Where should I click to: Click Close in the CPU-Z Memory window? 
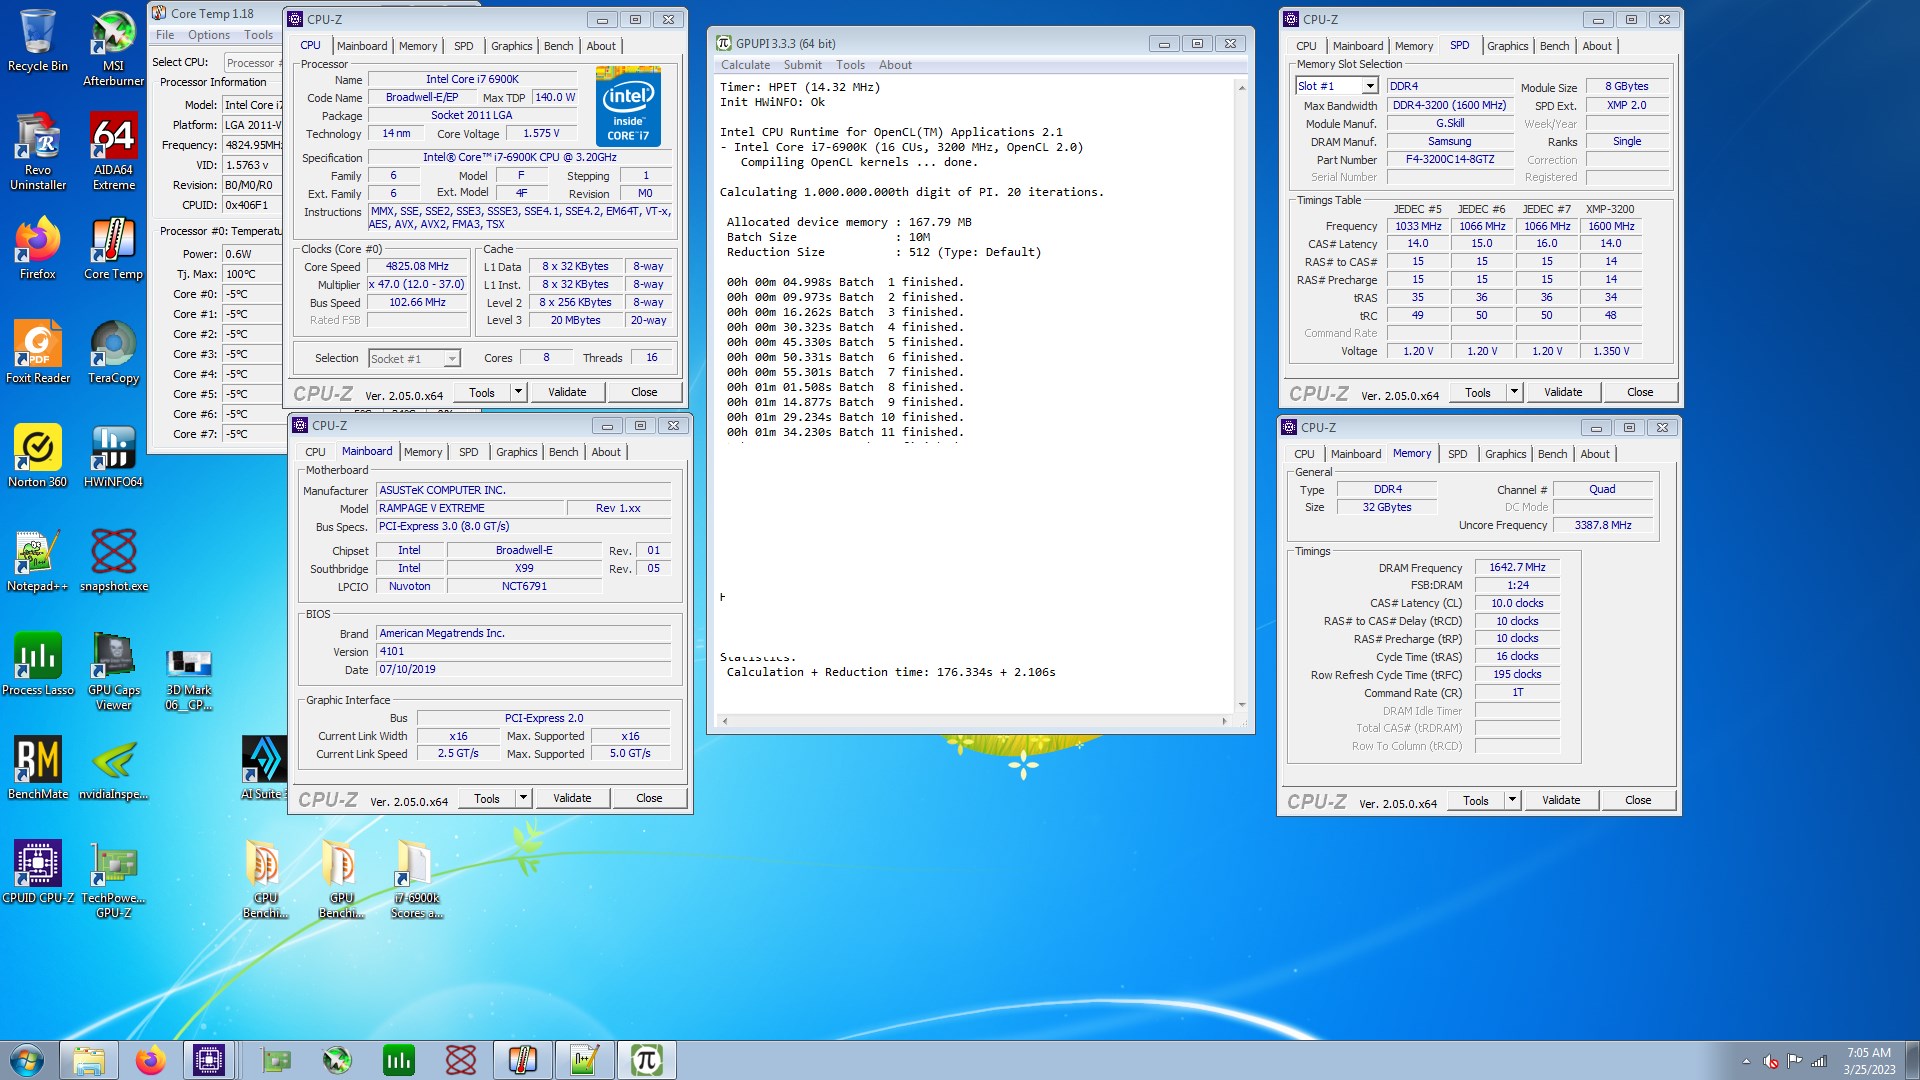pyautogui.click(x=1638, y=800)
